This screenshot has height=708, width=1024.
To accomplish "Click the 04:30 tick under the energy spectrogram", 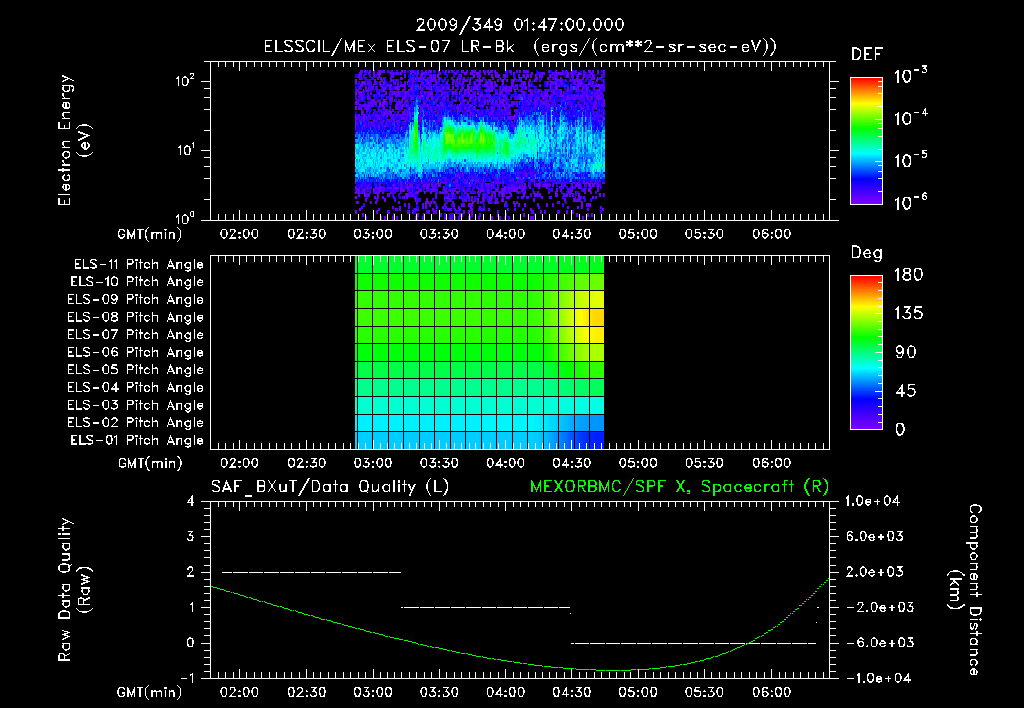I will [572, 234].
